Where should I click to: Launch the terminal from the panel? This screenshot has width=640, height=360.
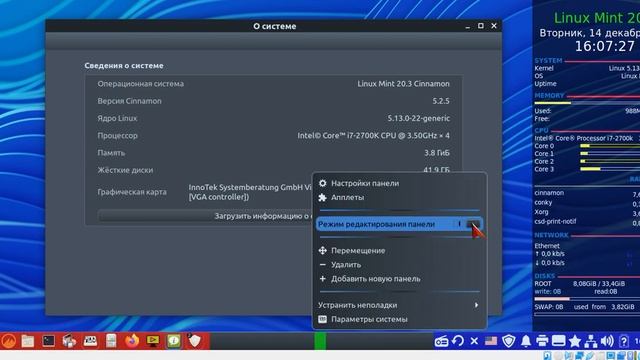coord(49,341)
